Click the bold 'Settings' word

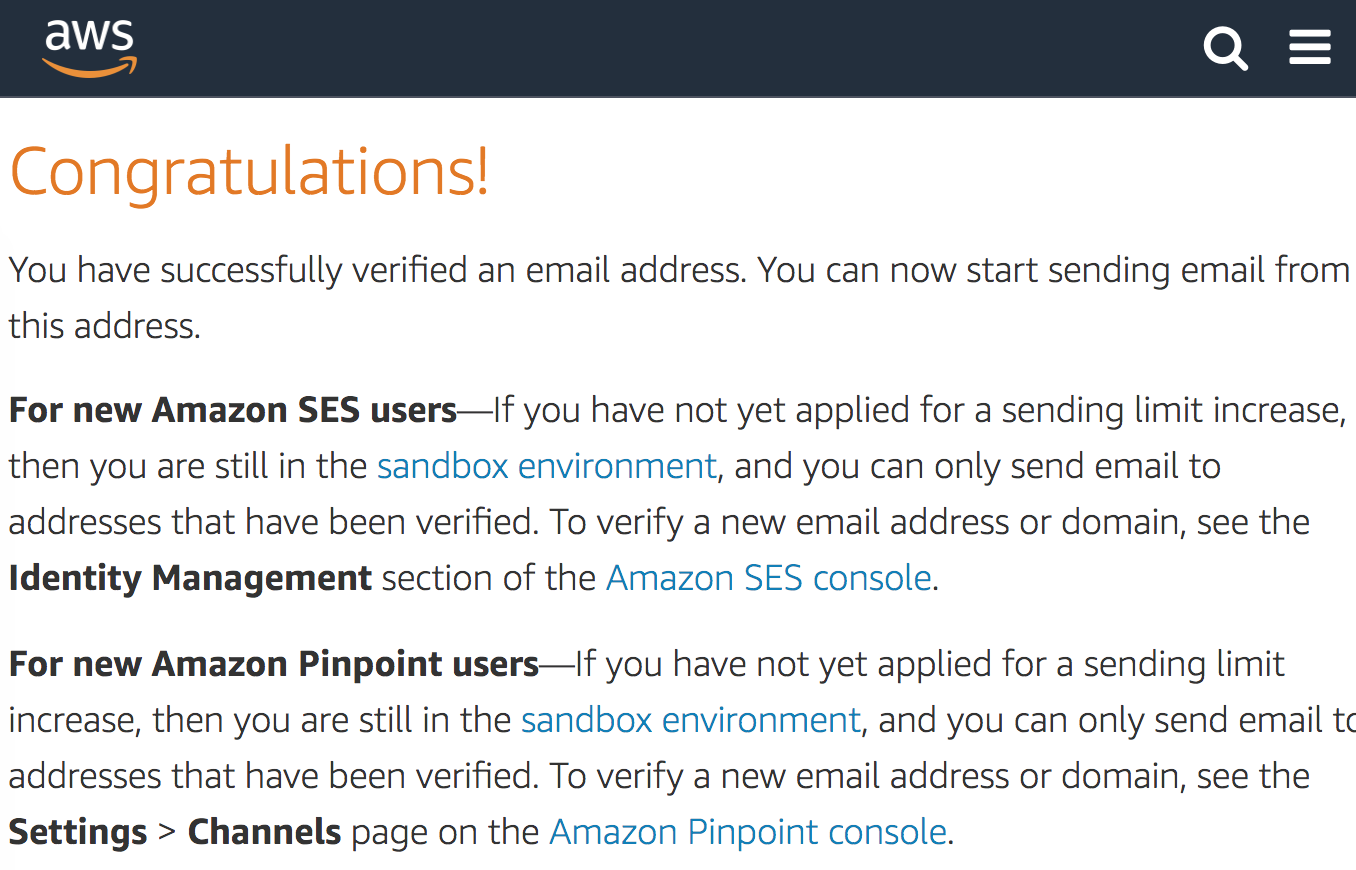78,832
